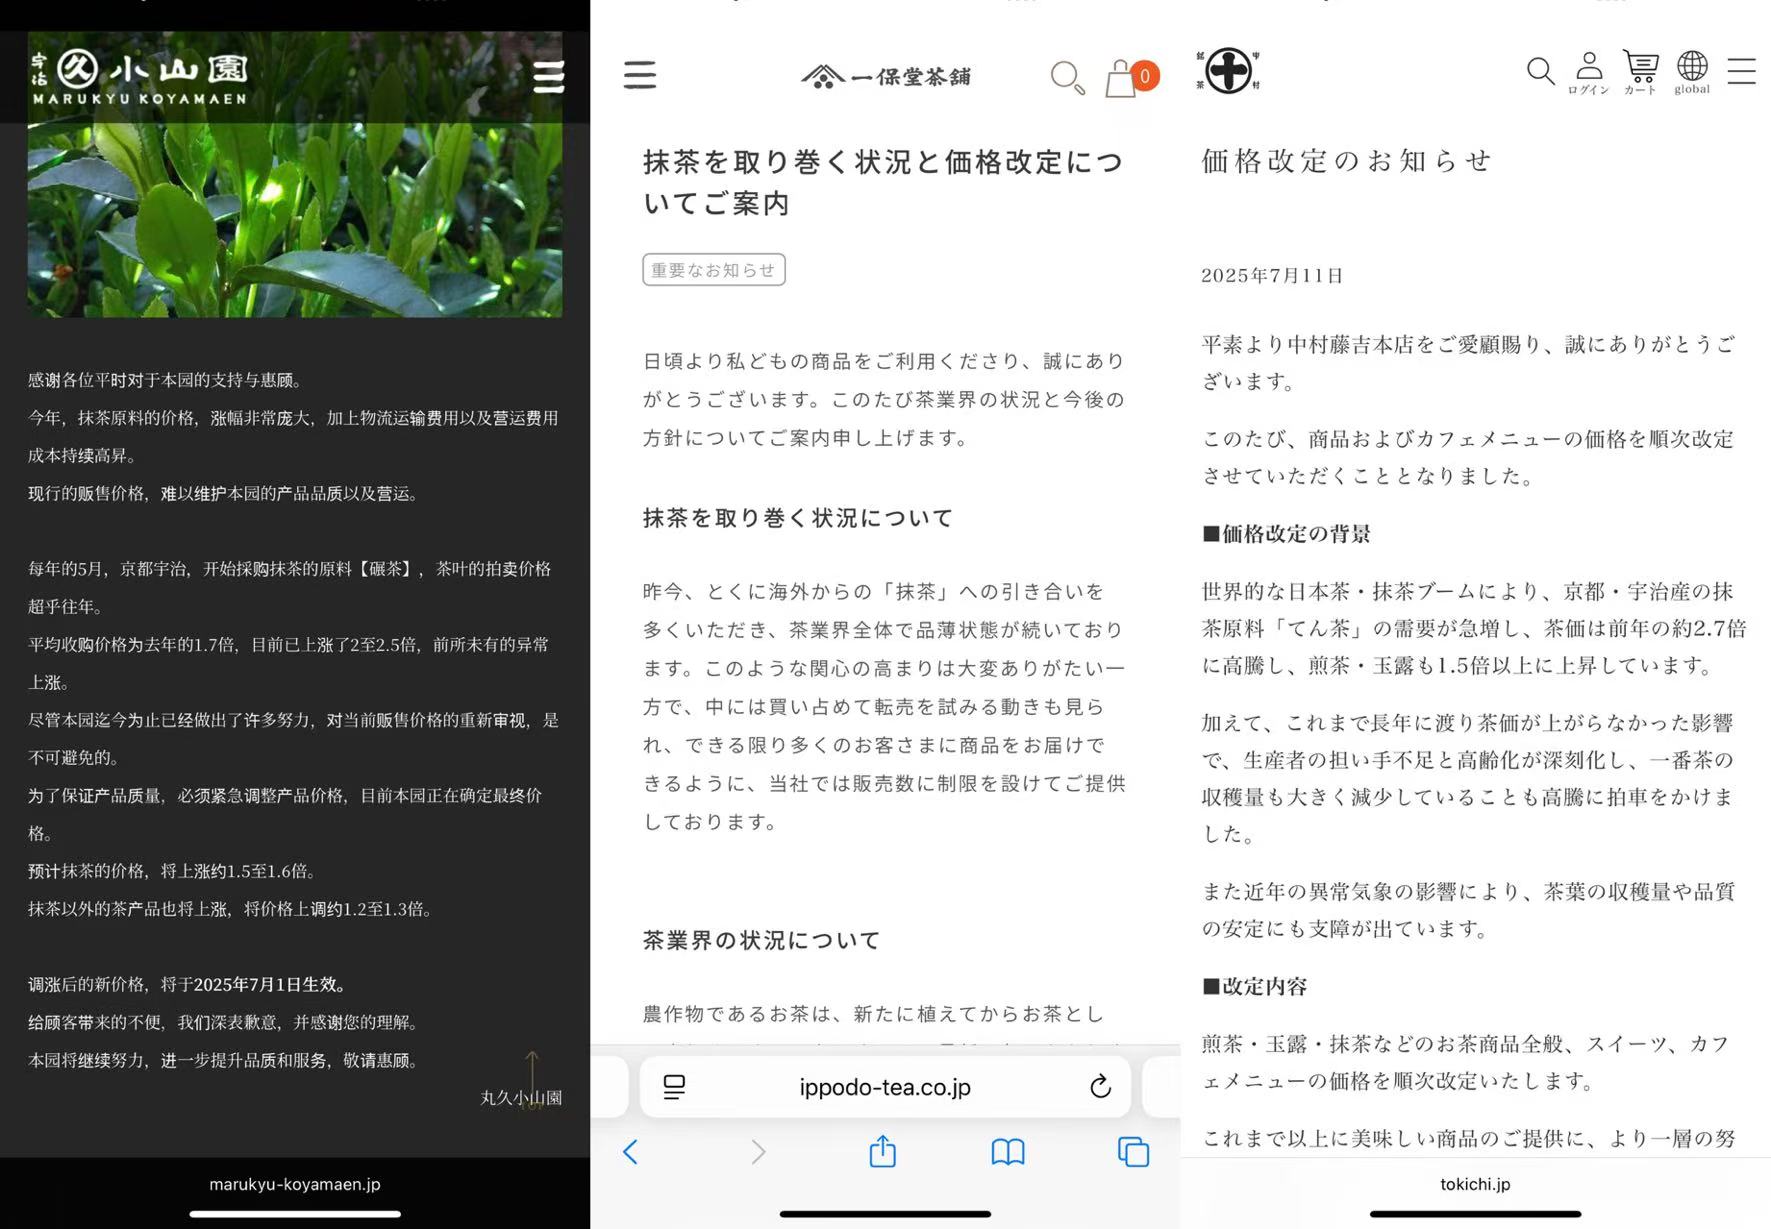Screen dimensions: 1771x1229
Task: Click the date 2025年7月11日
Action: pyautogui.click(x=1272, y=276)
